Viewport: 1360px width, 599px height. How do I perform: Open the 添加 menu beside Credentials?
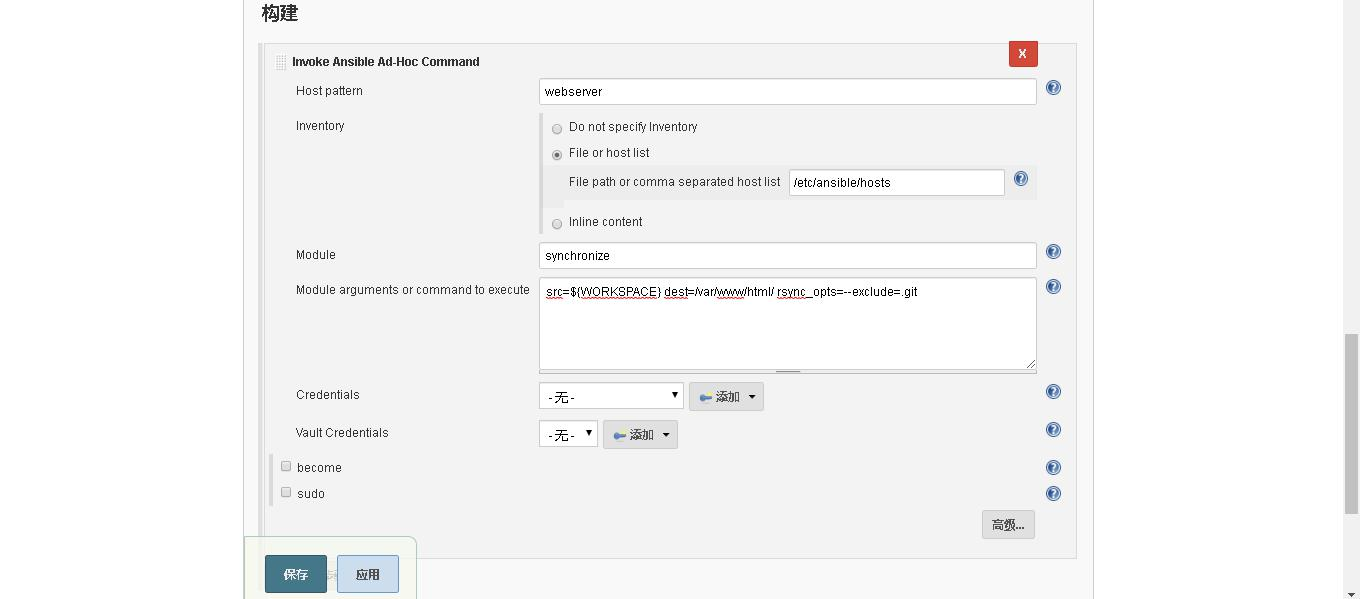[x=726, y=397]
